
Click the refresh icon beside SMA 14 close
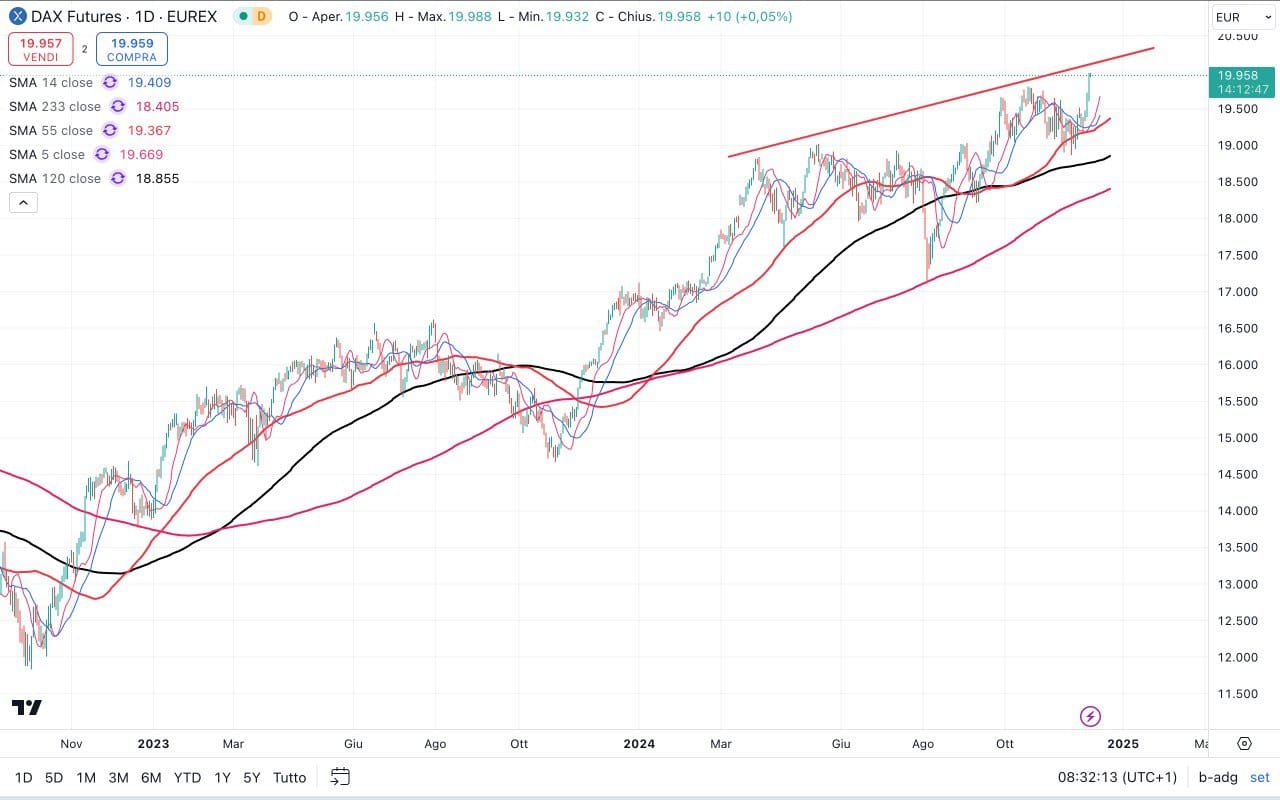109,83
